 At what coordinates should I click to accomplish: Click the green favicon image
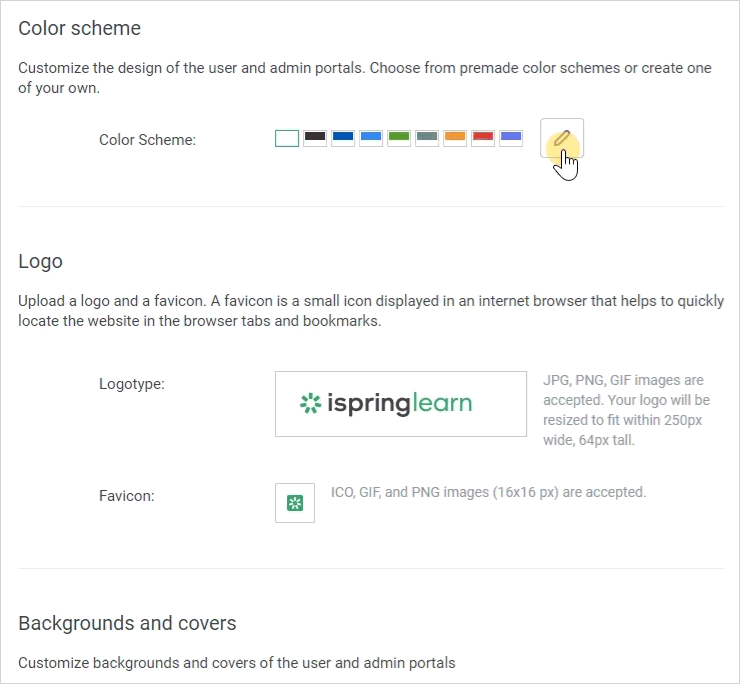295,503
